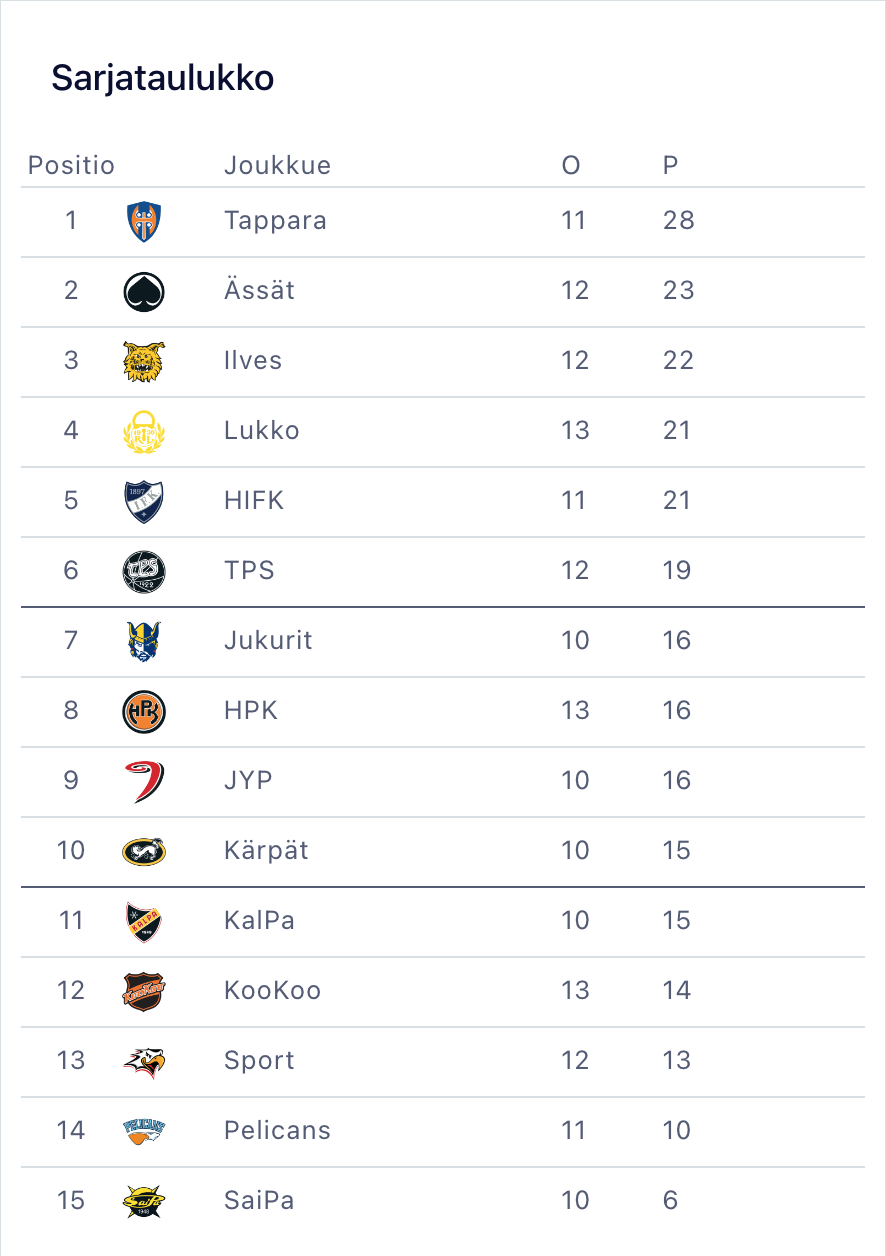Click the Positio column header
Image resolution: width=886 pixels, height=1256 pixels.
coord(71,165)
